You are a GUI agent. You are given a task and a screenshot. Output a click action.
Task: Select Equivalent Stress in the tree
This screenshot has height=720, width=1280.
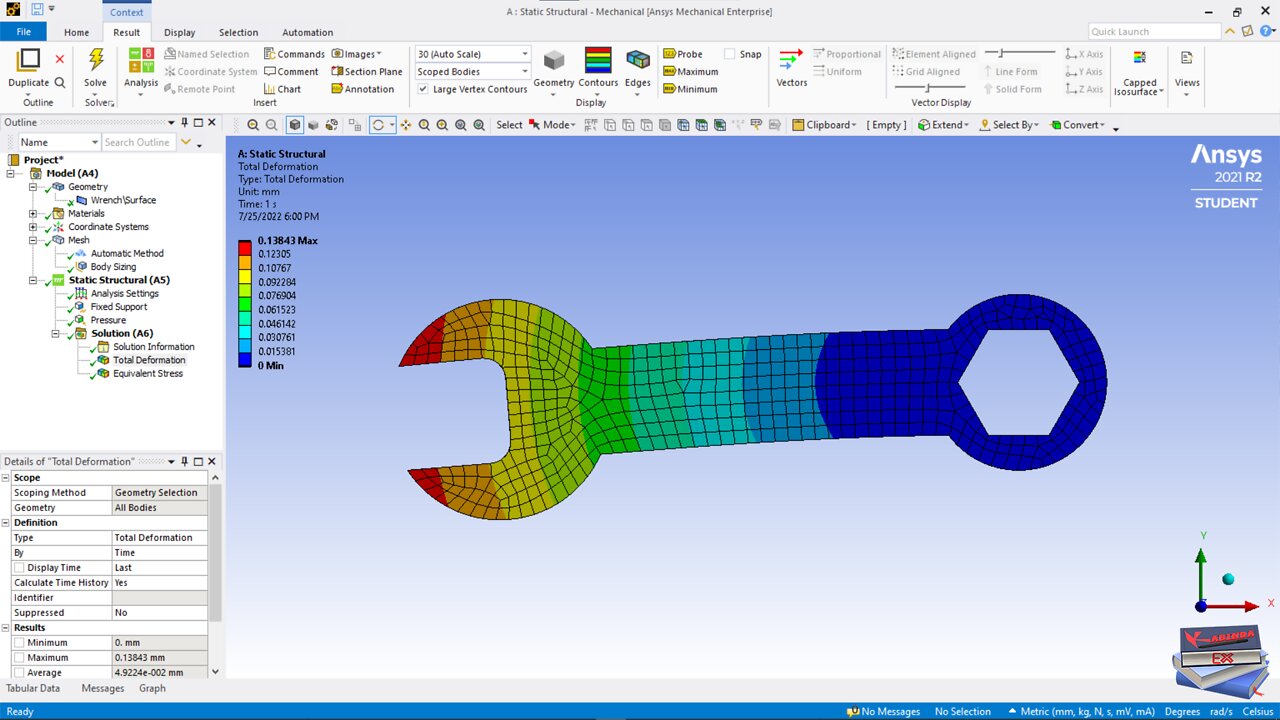click(x=148, y=373)
